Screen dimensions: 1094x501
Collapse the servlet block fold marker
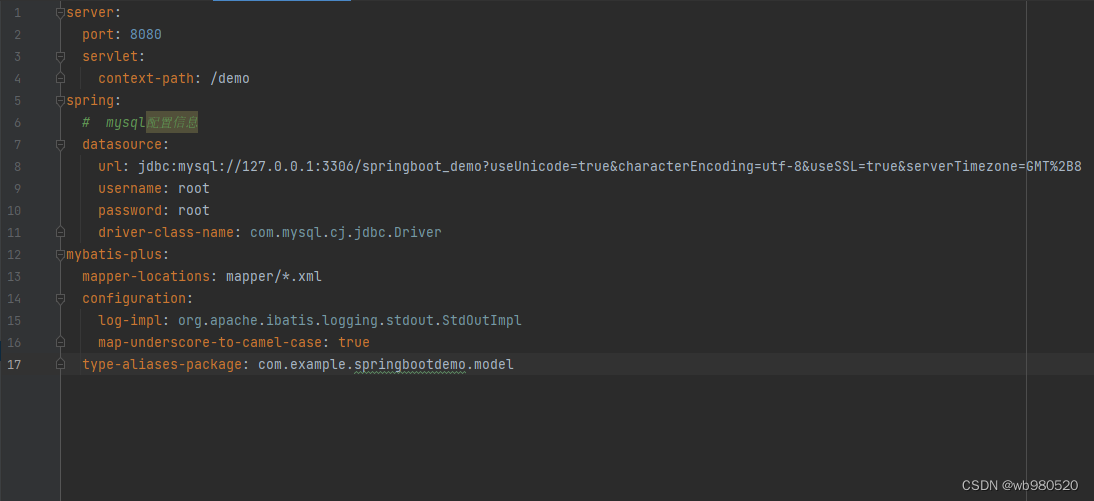click(x=61, y=57)
